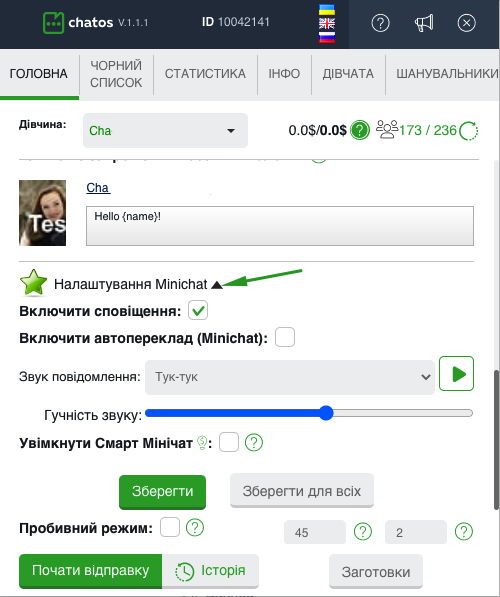
Task: Select the Ukrainian flag language
Action: tap(327, 10)
